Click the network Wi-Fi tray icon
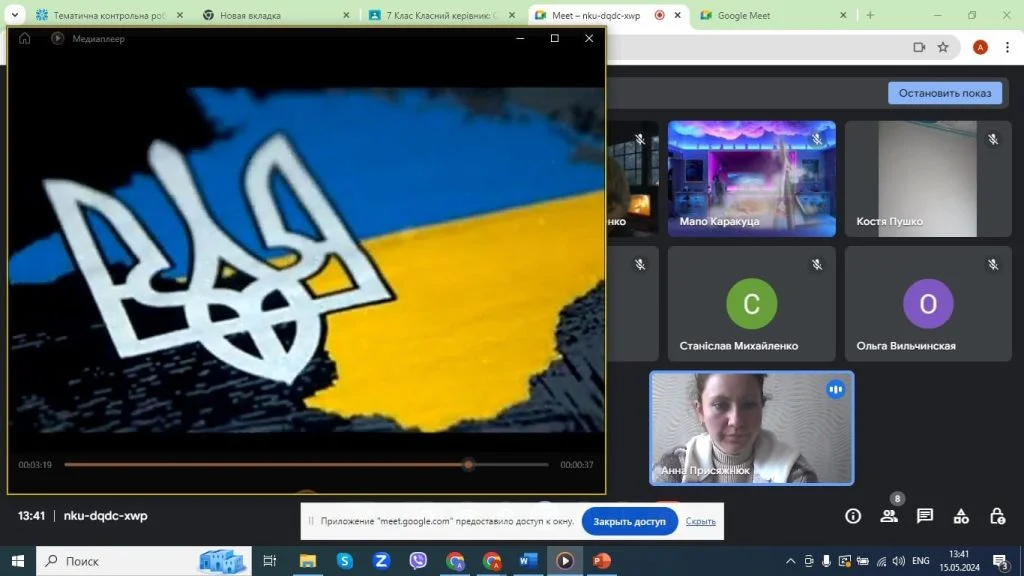 tap(881, 561)
